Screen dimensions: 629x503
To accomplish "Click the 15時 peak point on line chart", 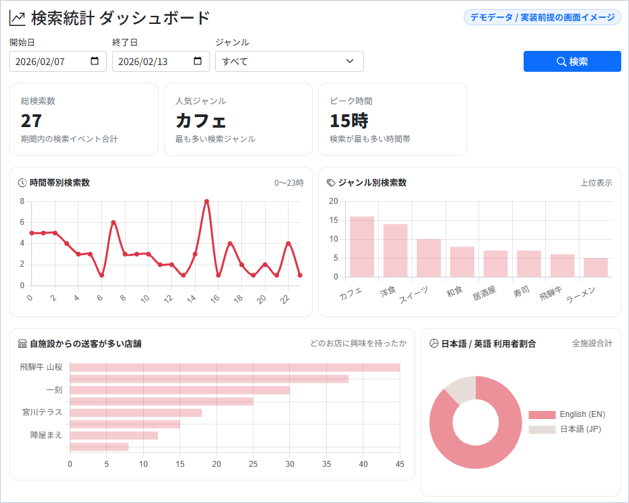I will (x=206, y=201).
